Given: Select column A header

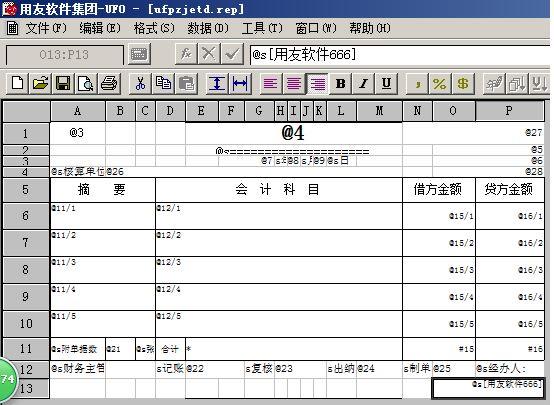Looking at the screenshot, I should (x=78, y=111).
